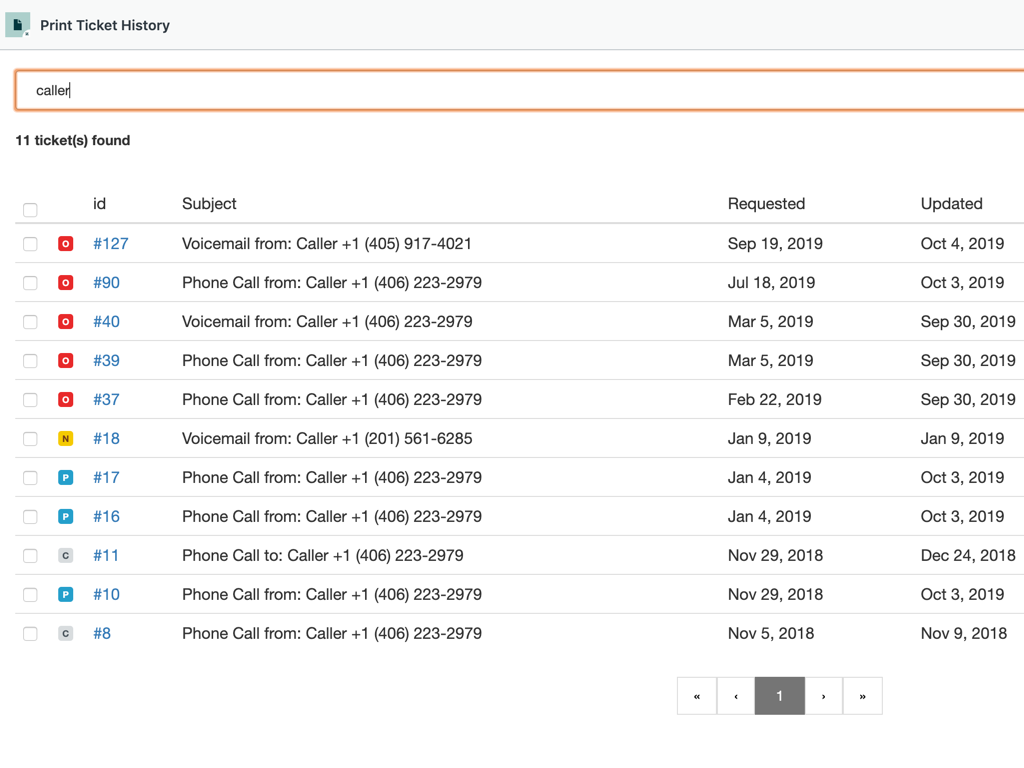Click the open status icon next to ticket #37

coord(65,399)
